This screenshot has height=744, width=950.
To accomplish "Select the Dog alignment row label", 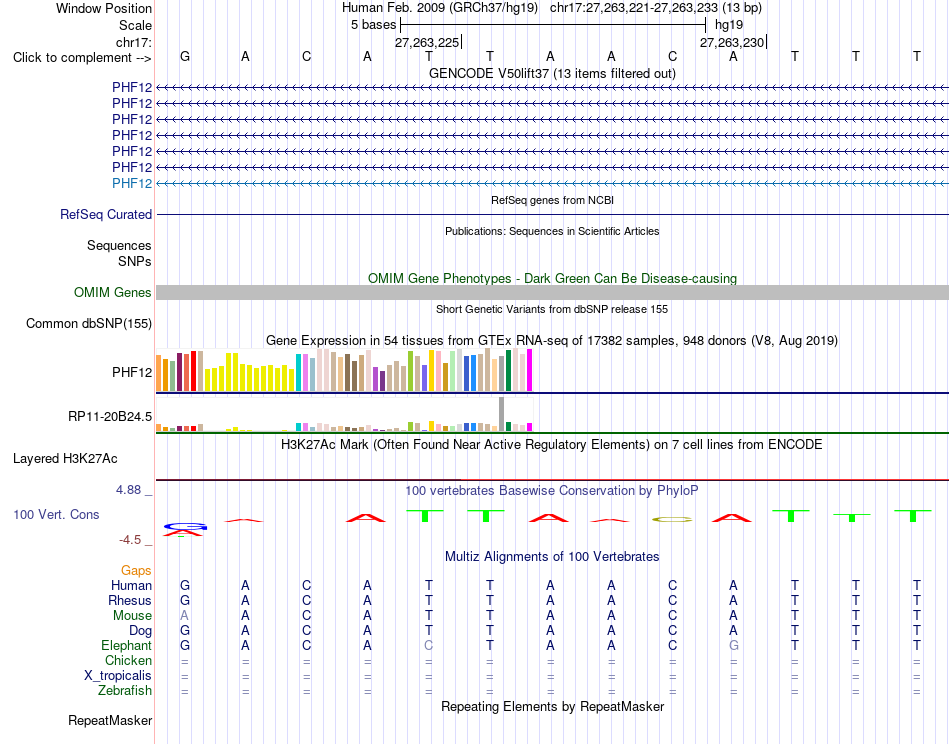I will pos(140,631).
